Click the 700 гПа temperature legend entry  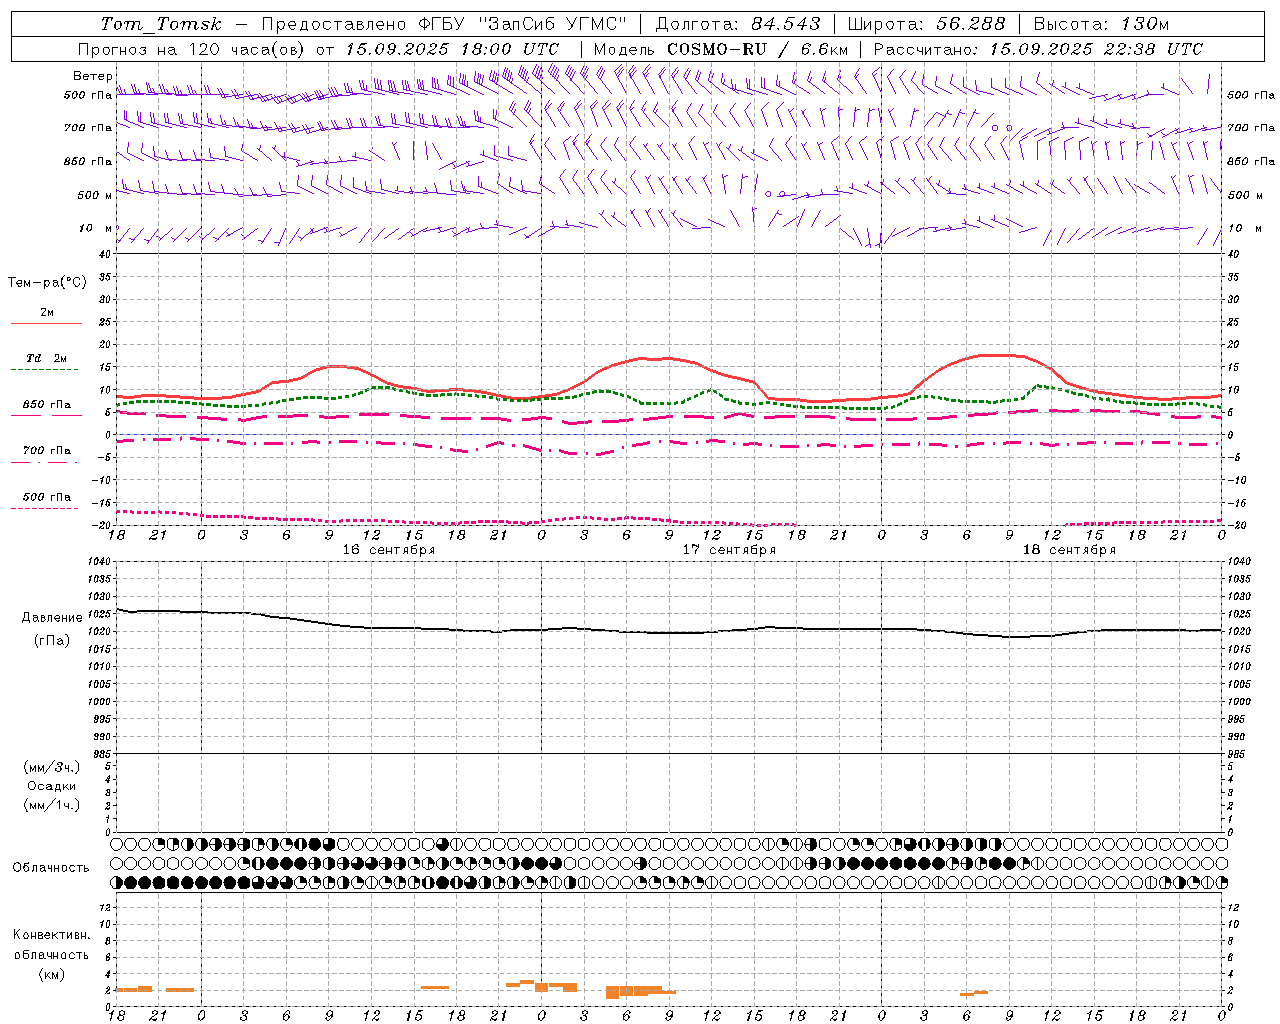tap(47, 451)
